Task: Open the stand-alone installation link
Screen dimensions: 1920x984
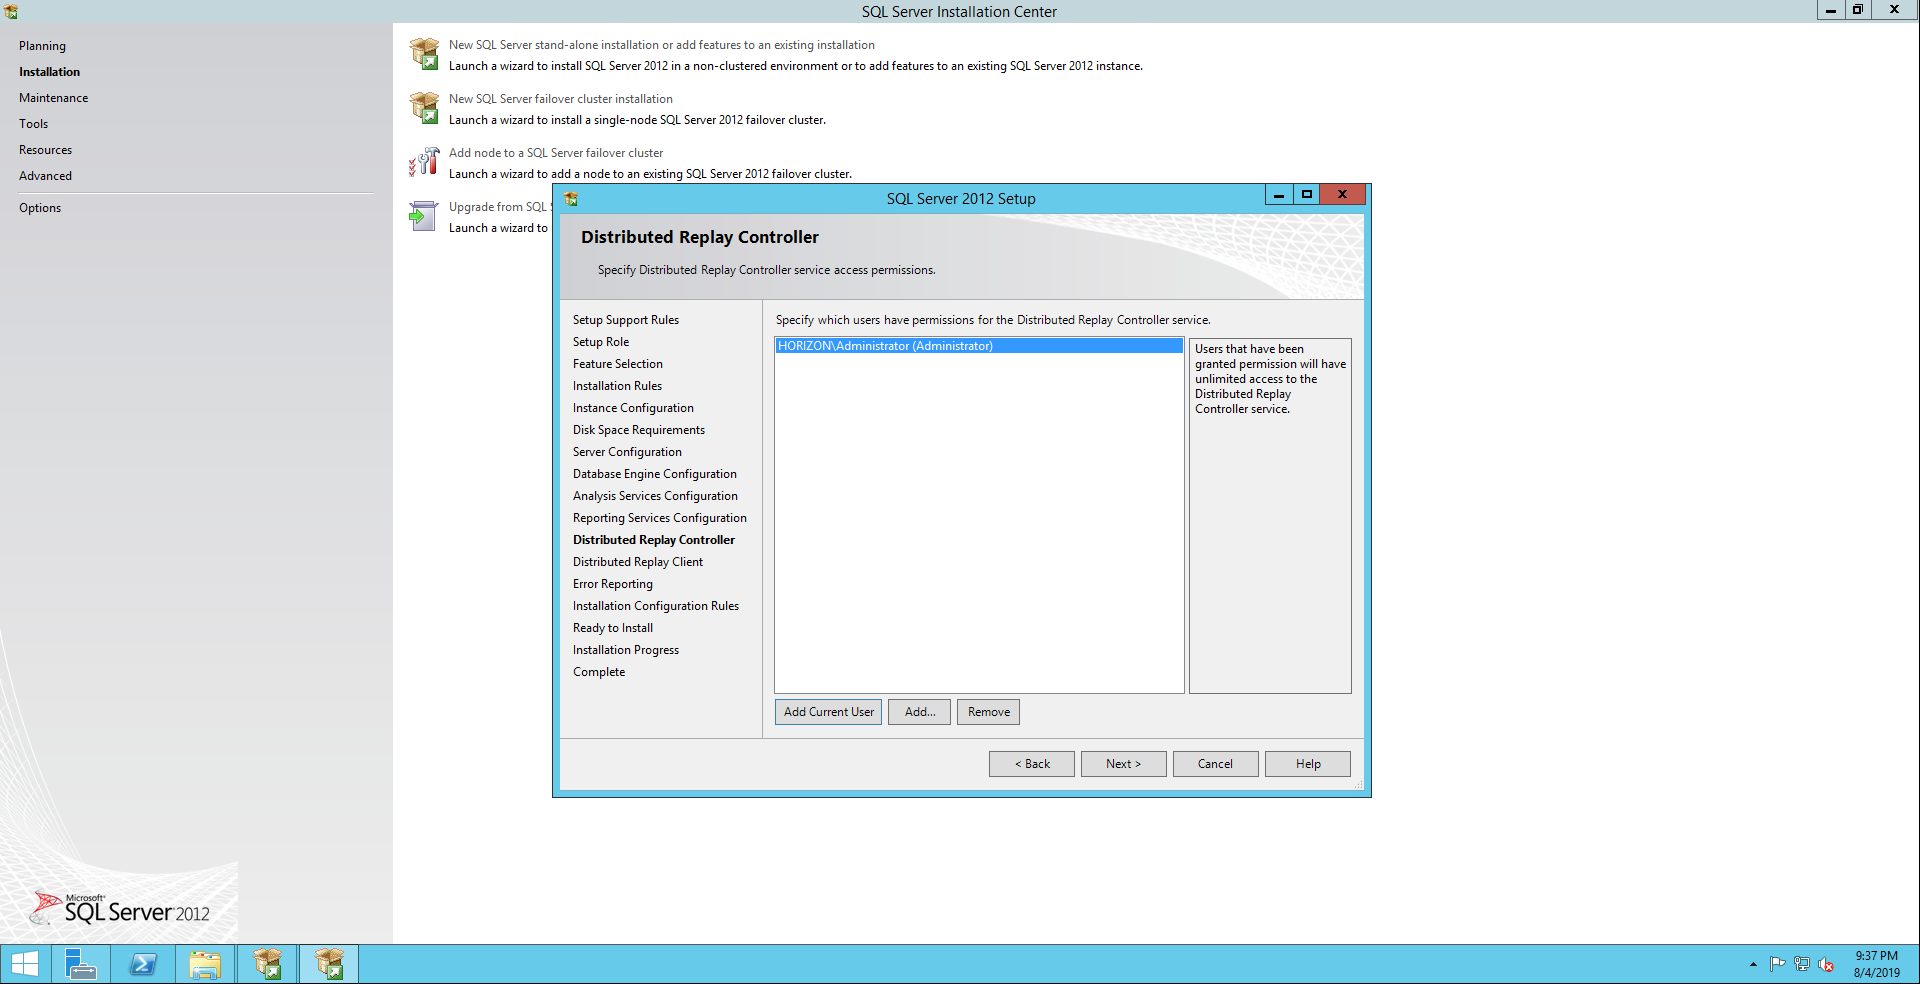Action: click(x=661, y=45)
